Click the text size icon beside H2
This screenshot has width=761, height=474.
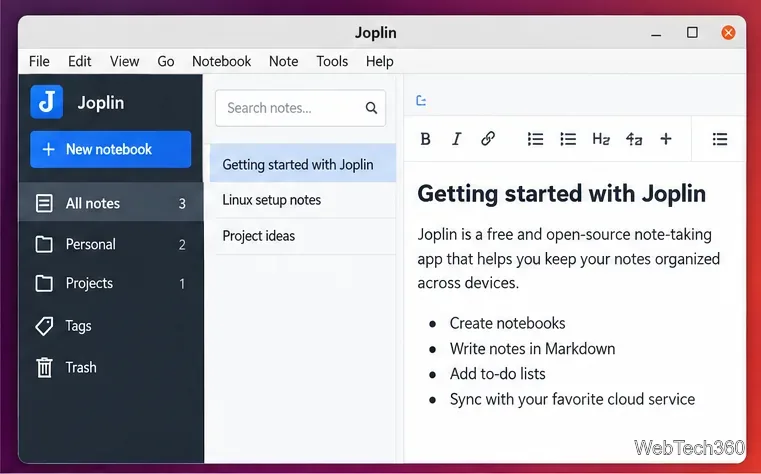633,139
